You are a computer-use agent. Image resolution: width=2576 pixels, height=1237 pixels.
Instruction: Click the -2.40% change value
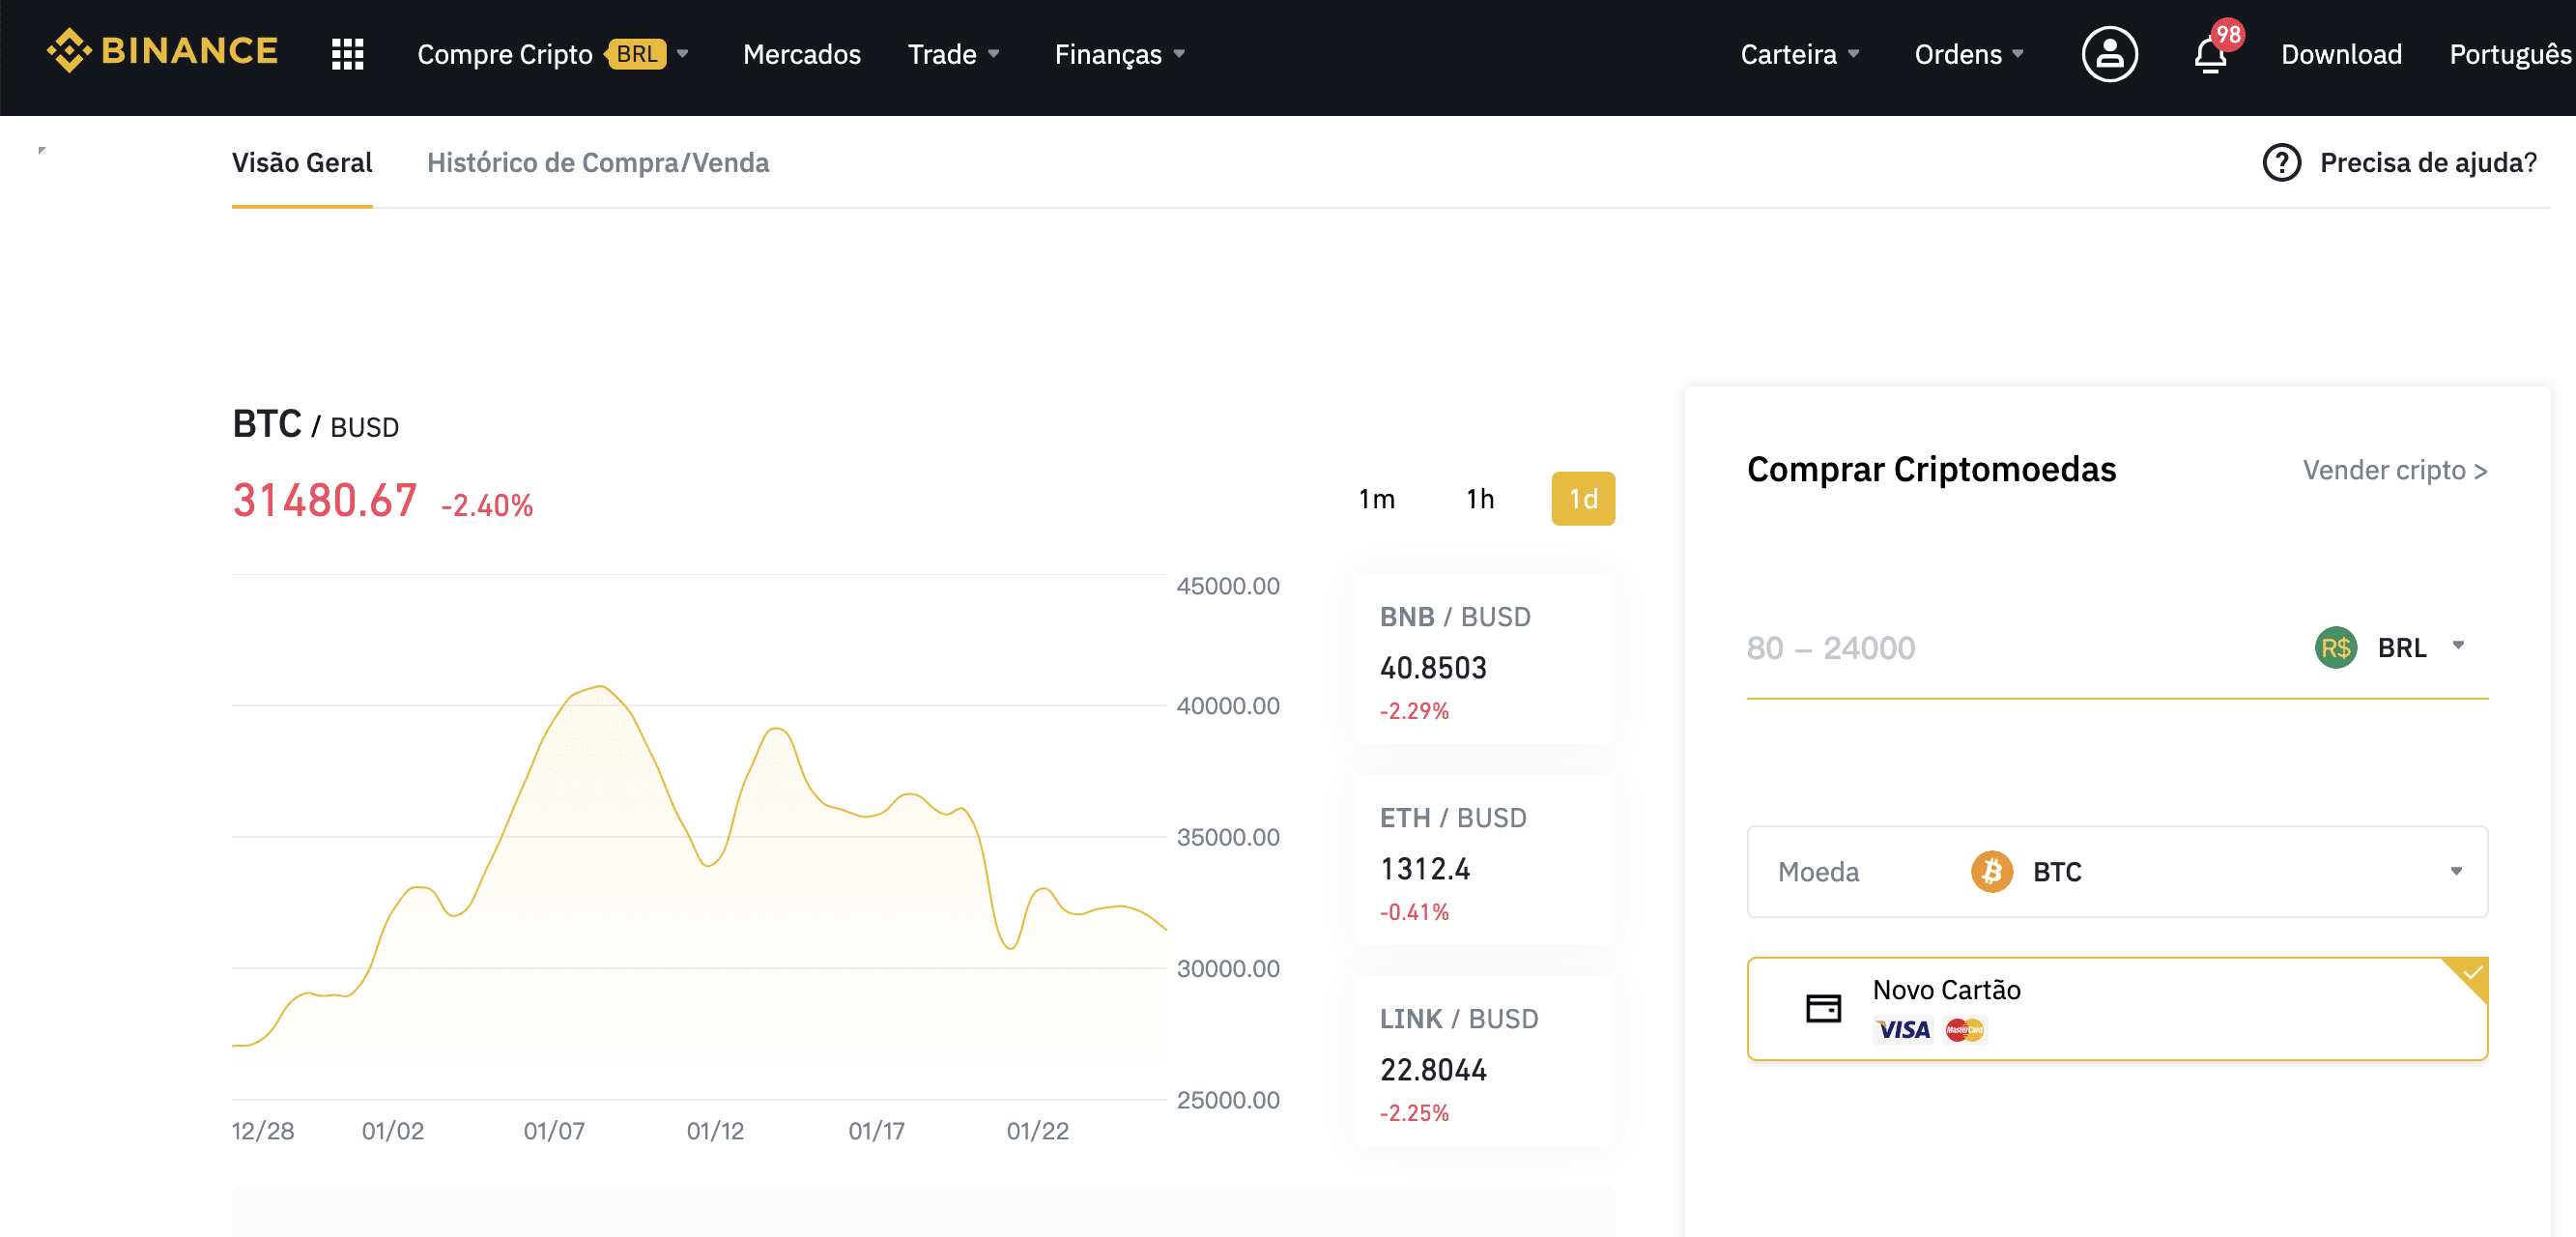pyautogui.click(x=487, y=505)
